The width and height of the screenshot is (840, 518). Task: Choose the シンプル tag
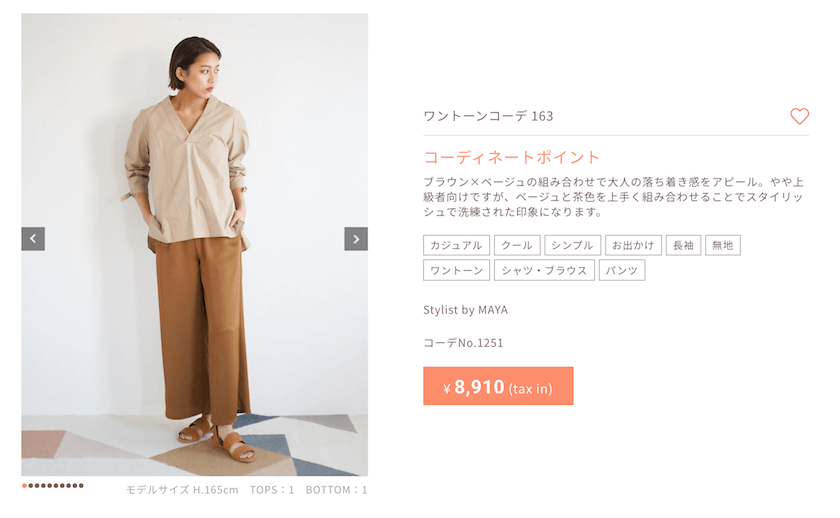[x=572, y=245]
